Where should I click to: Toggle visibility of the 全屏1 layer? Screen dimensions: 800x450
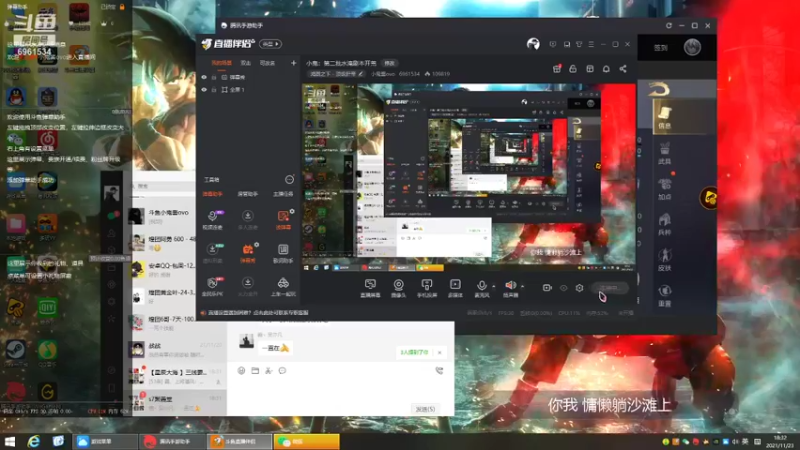pos(204,89)
